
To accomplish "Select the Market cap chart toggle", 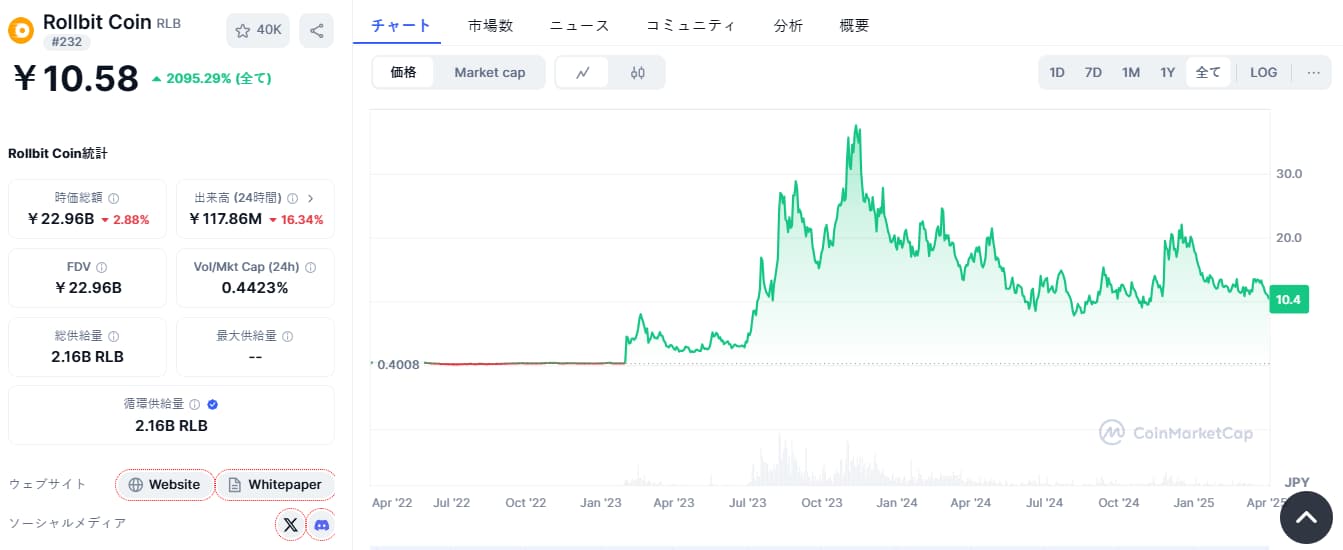I will coord(490,72).
